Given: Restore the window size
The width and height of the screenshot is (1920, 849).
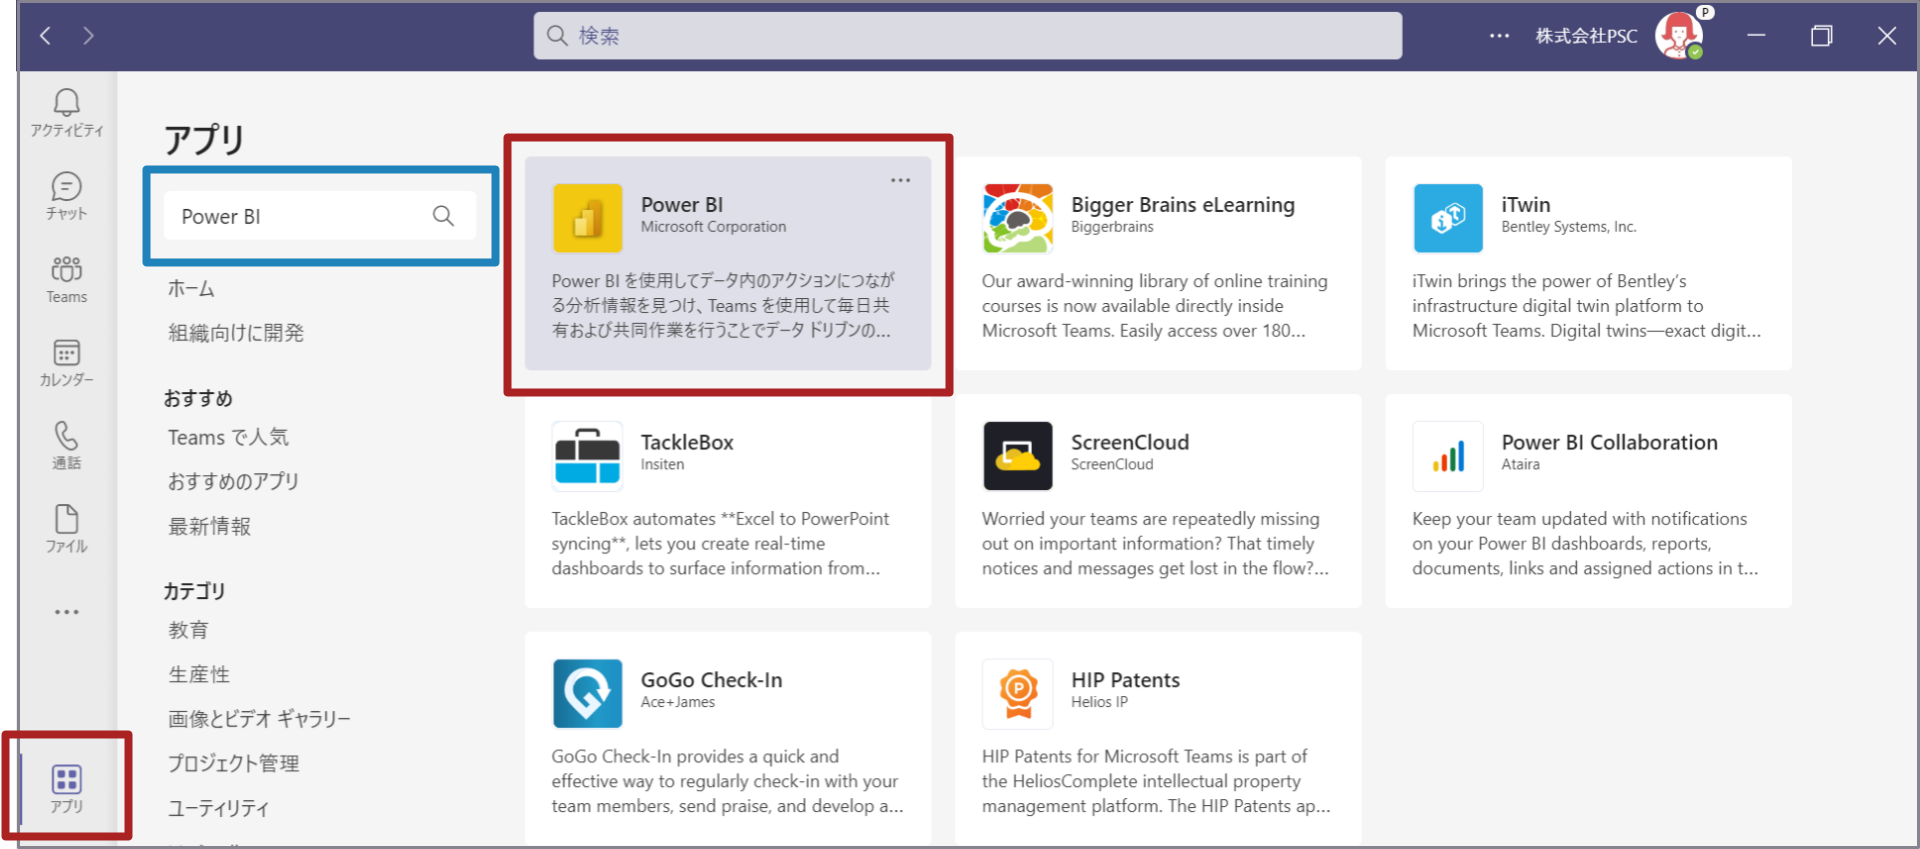Looking at the screenshot, I should click(1822, 36).
